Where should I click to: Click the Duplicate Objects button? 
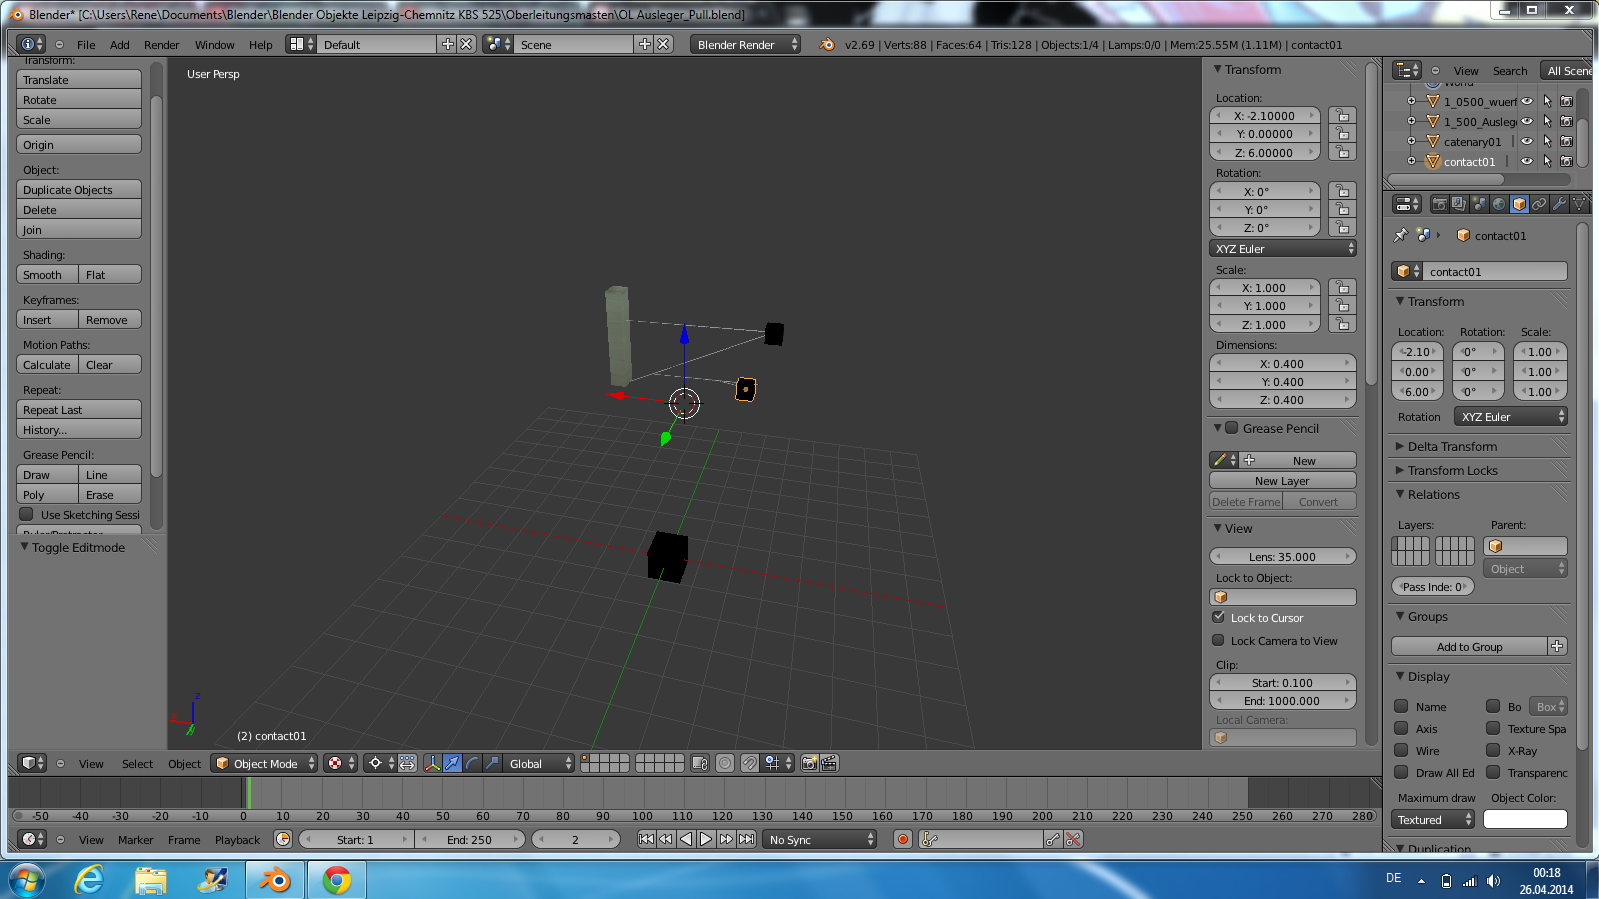pyautogui.click(x=79, y=190)
